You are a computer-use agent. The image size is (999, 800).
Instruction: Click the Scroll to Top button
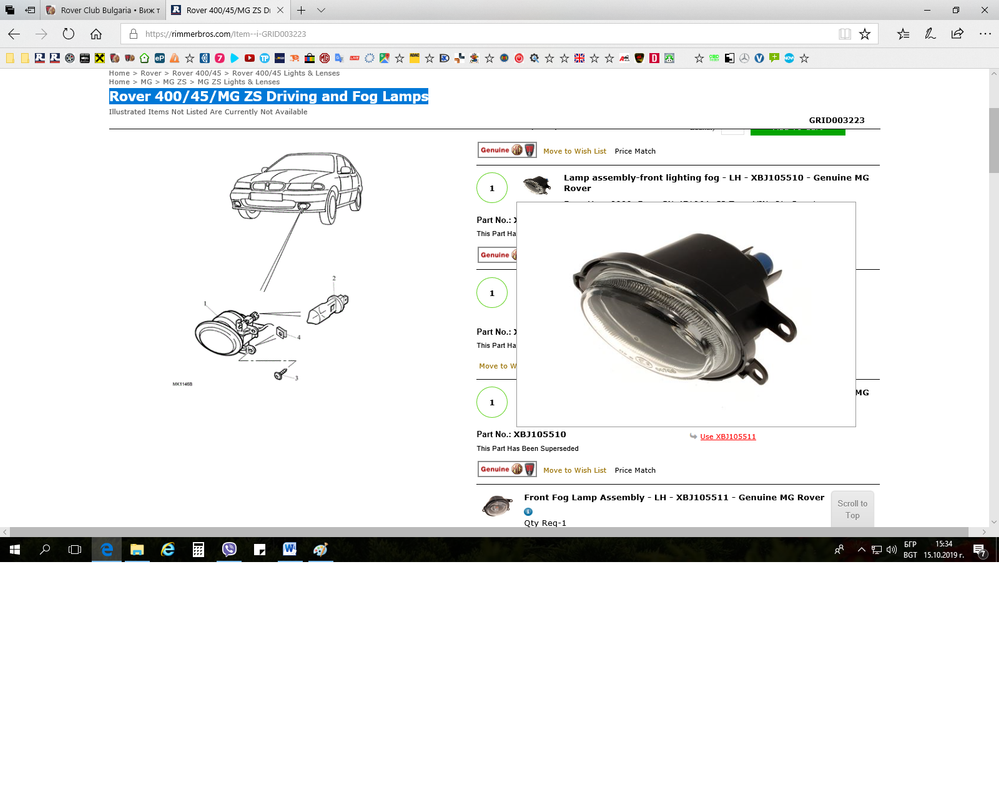click(x=852, y=509)
